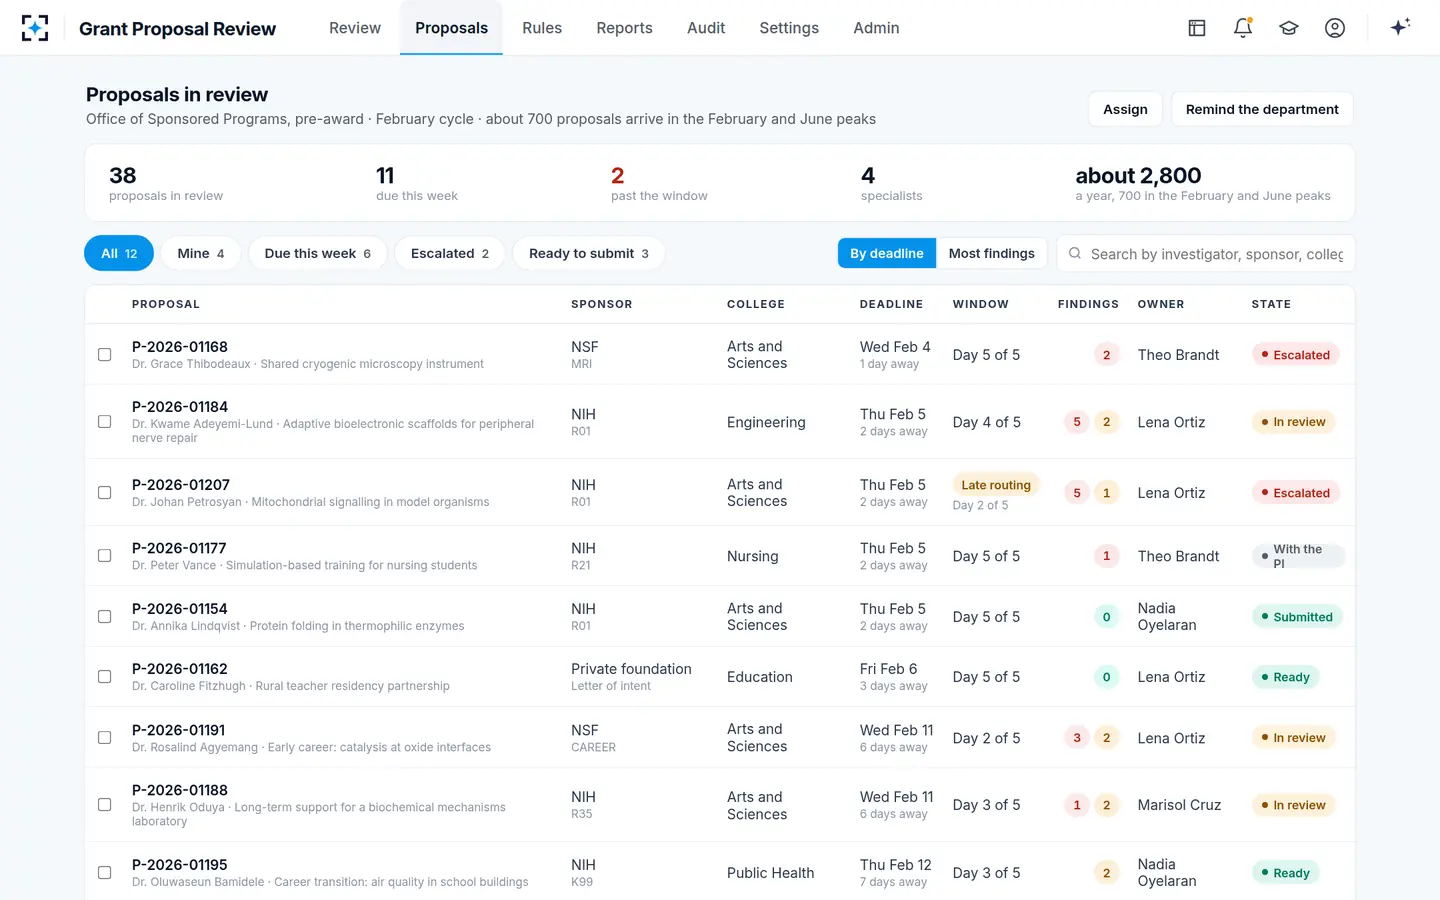Tick the checkbox for proposal P-2026-01184
Image resolution: width=1440 pixels, height=900 pixels.
click(104, 422)
